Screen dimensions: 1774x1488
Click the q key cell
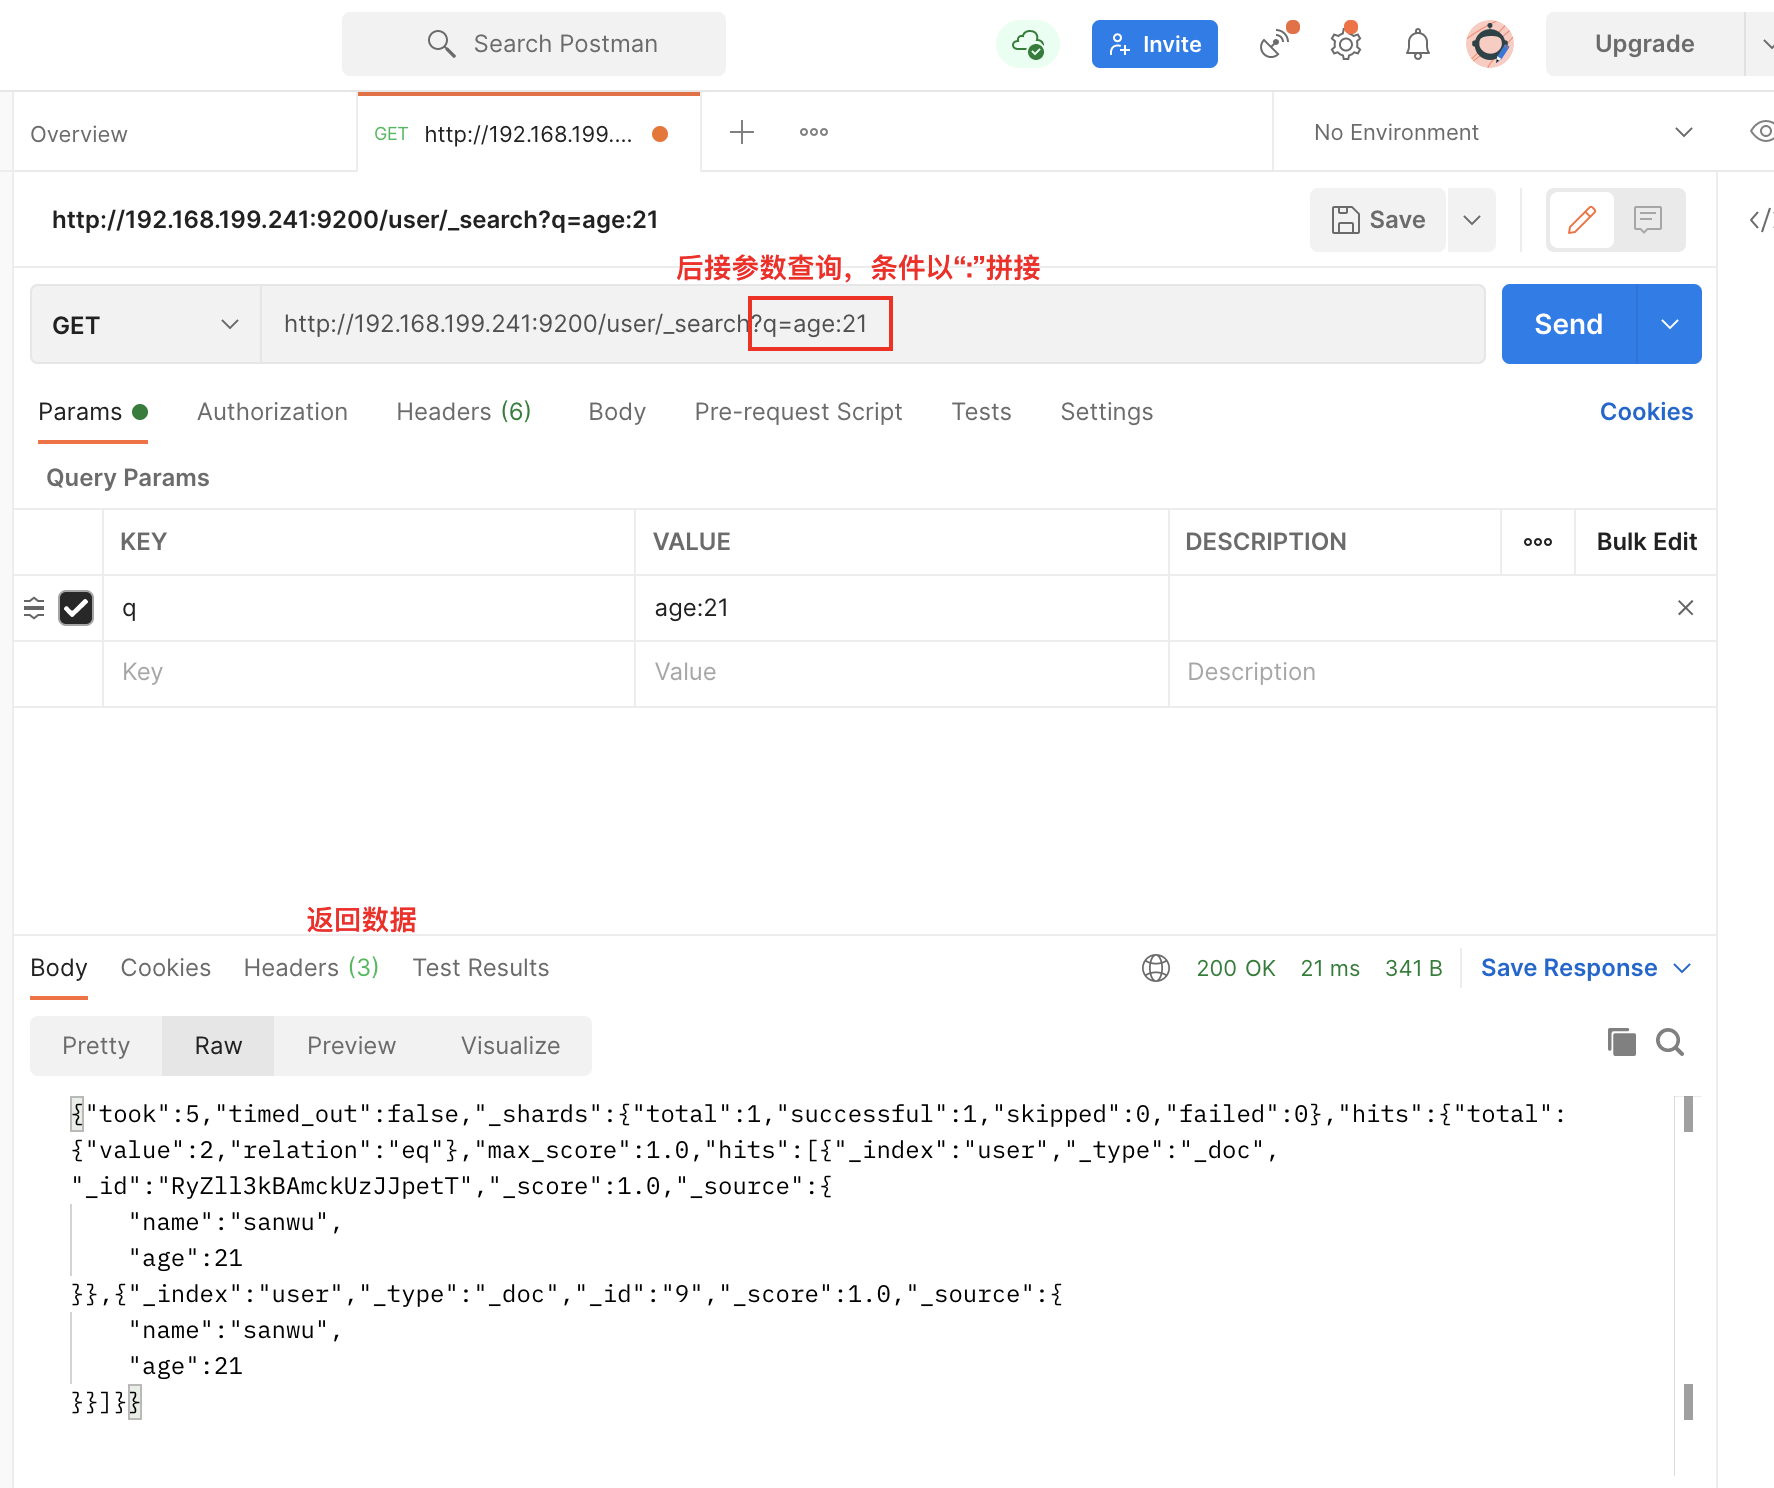point(368,608)
